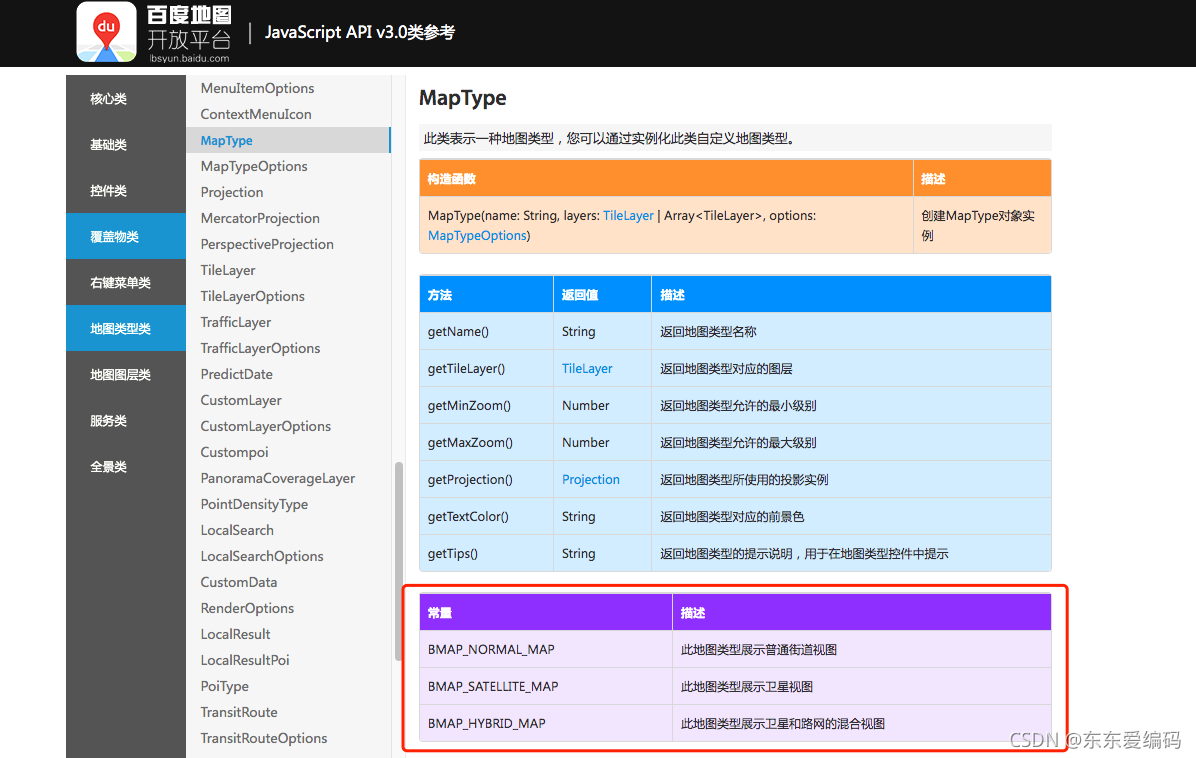Click the BMAP_SATELLITE_MAP constant cell
This screenshot has height=758, width=1196.
546,686
